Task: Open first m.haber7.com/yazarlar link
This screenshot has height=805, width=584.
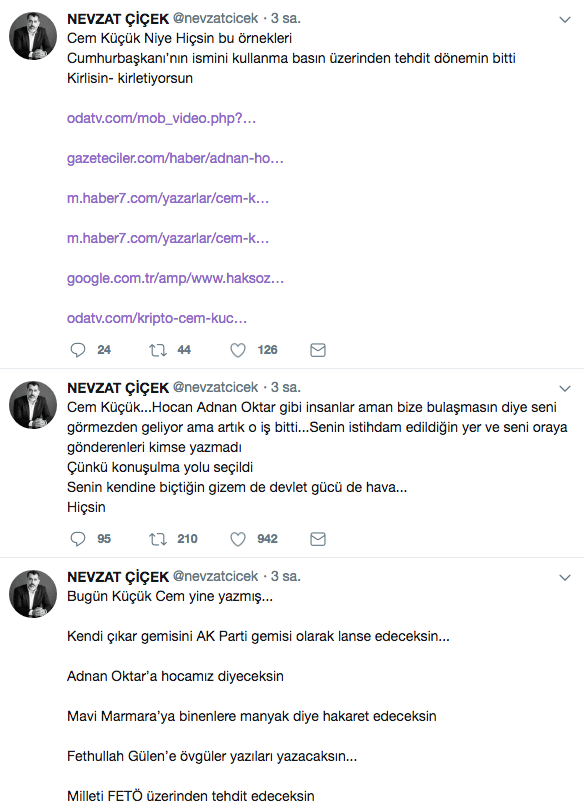Action: pos(168,198)
